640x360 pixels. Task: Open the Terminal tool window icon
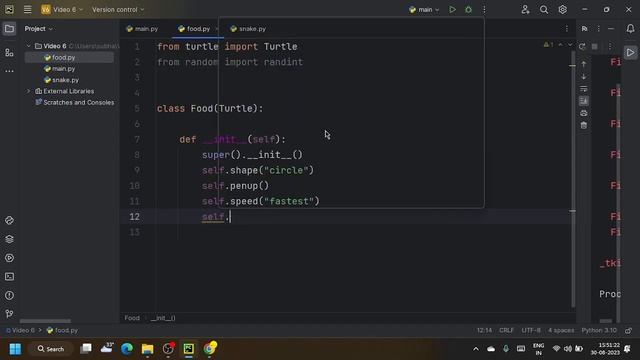[9, 277]
